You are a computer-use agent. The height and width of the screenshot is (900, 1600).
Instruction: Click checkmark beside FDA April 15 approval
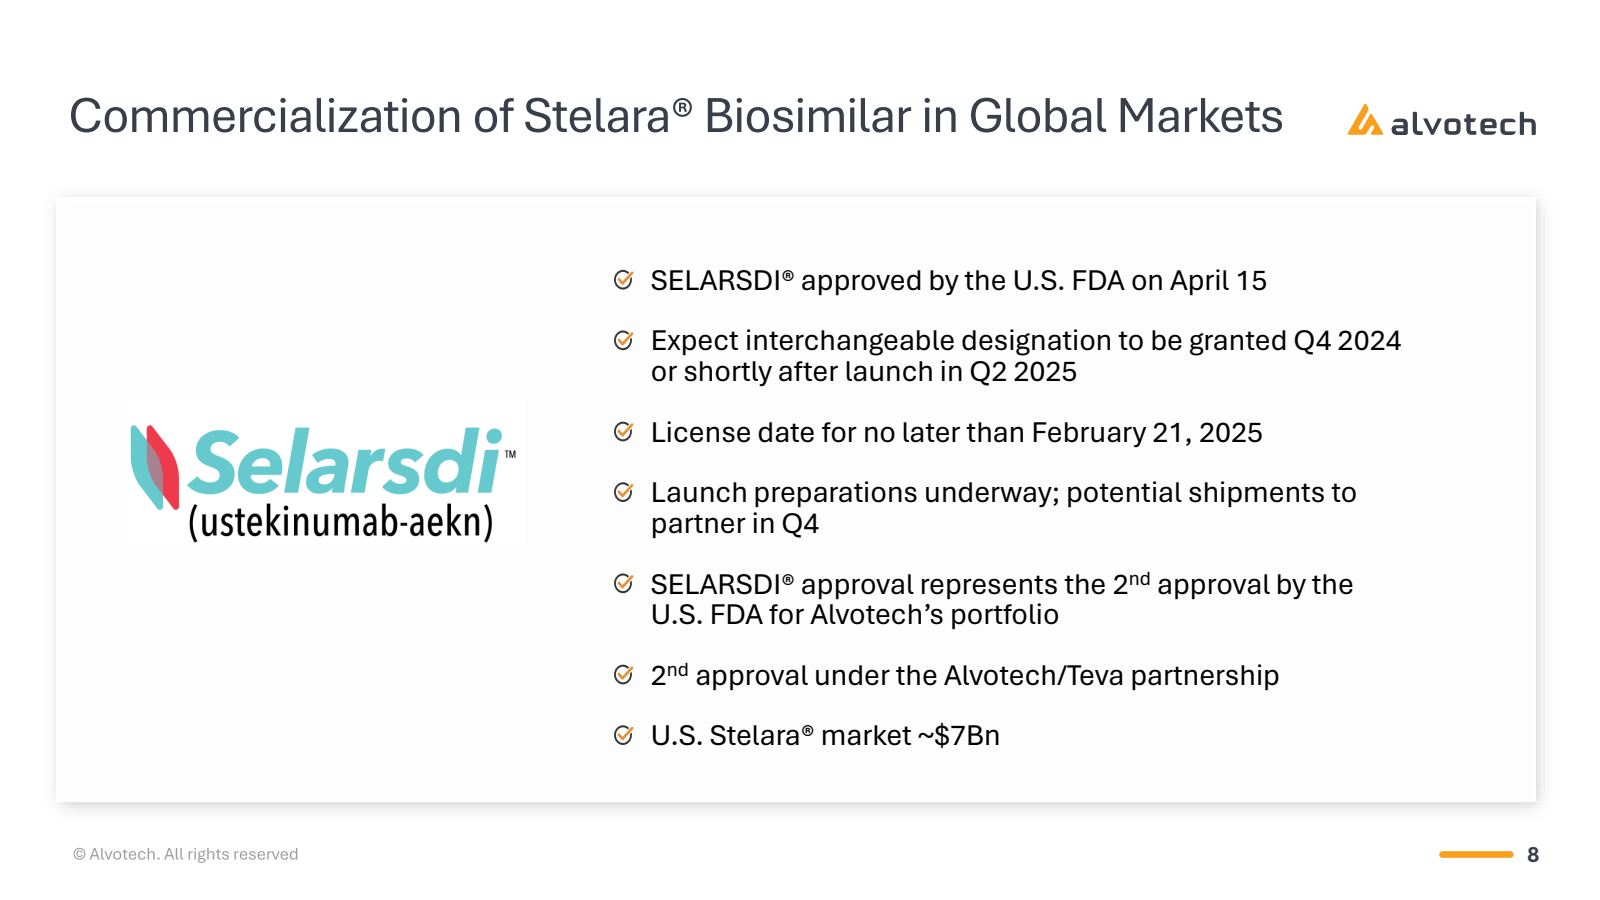tap(623, 280)
